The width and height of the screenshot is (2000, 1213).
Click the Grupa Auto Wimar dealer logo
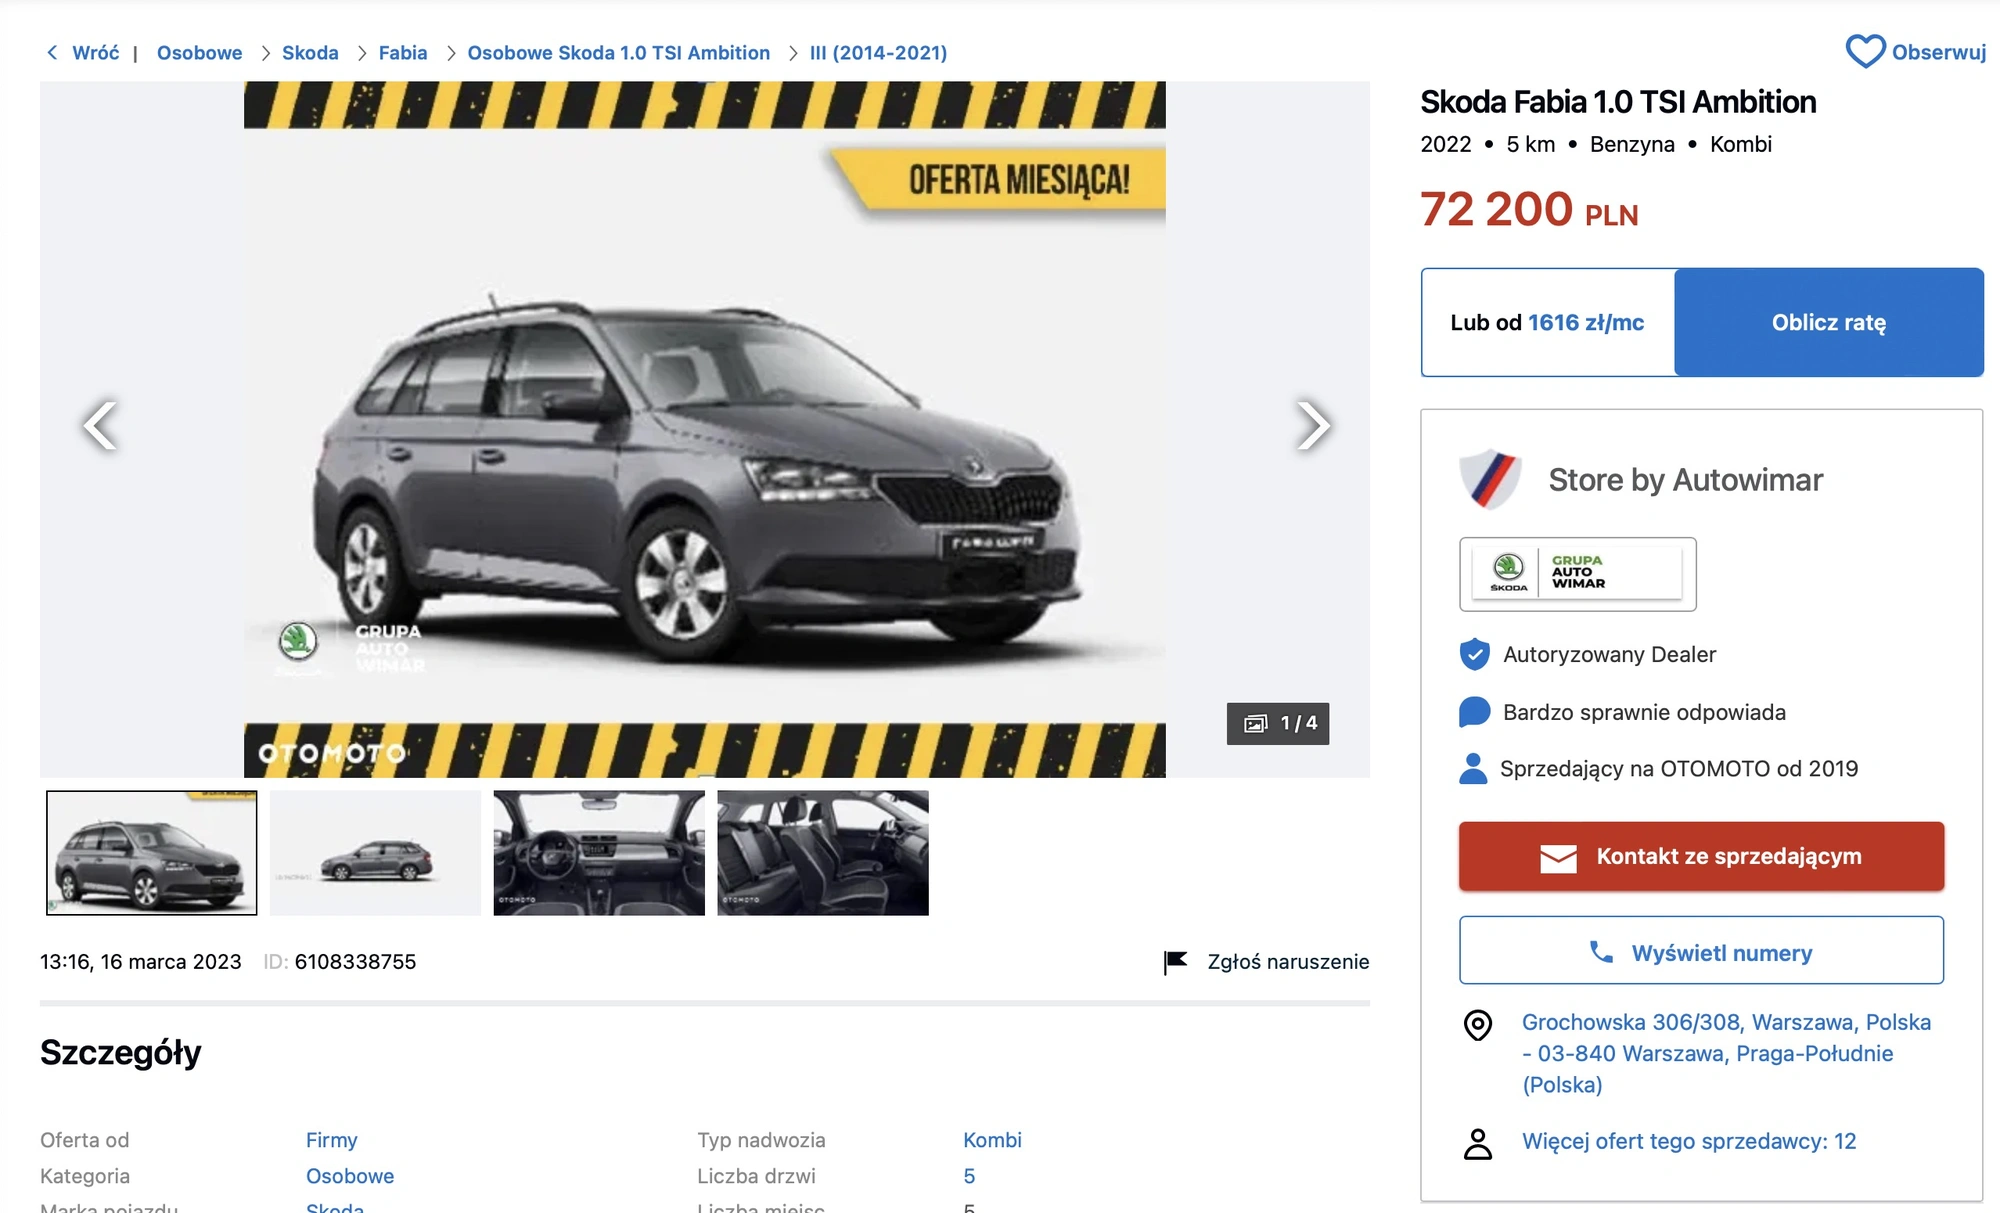click(x=1578, y=574)
